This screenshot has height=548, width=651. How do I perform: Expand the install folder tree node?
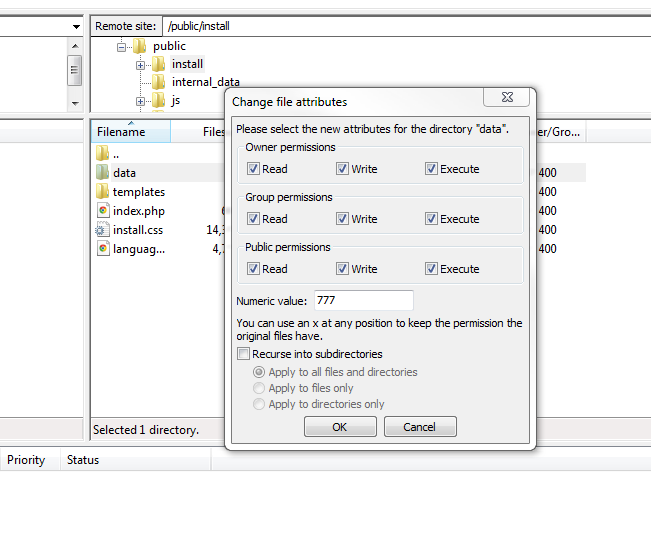pos(141,64)
